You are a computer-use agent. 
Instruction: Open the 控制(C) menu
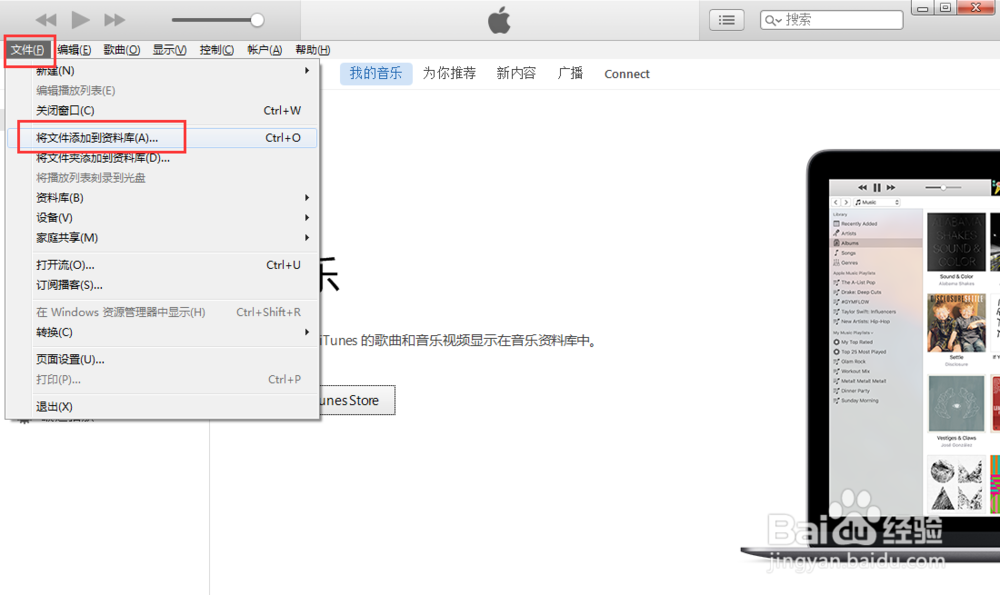pyautogui.click(x=217, y=50)
